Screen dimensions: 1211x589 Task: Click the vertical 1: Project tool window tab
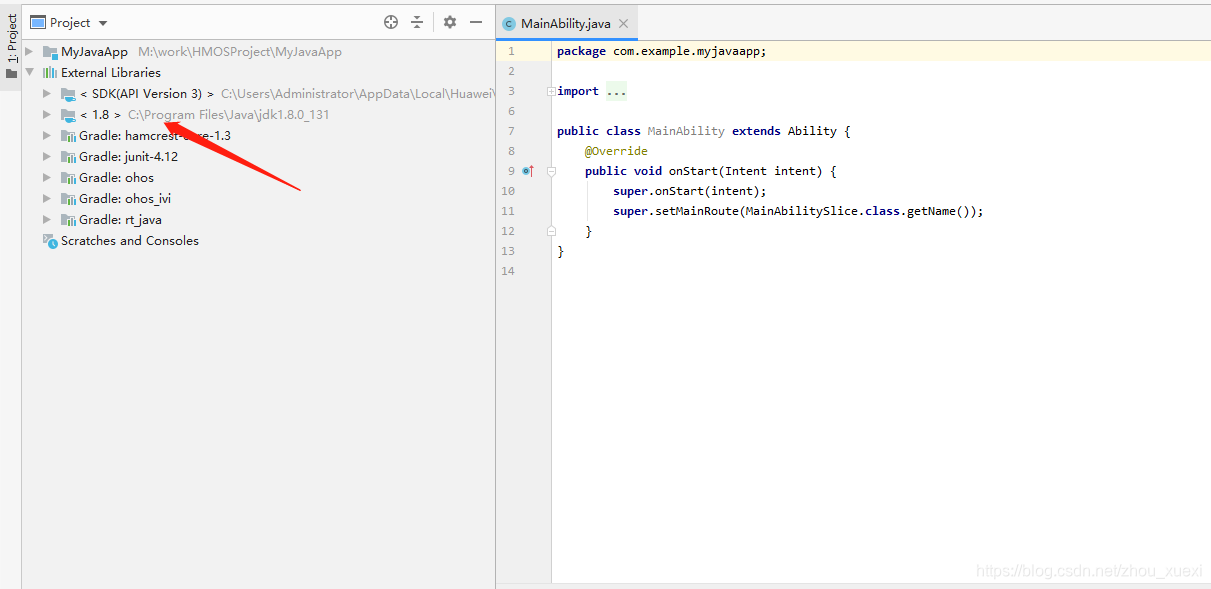10,30
